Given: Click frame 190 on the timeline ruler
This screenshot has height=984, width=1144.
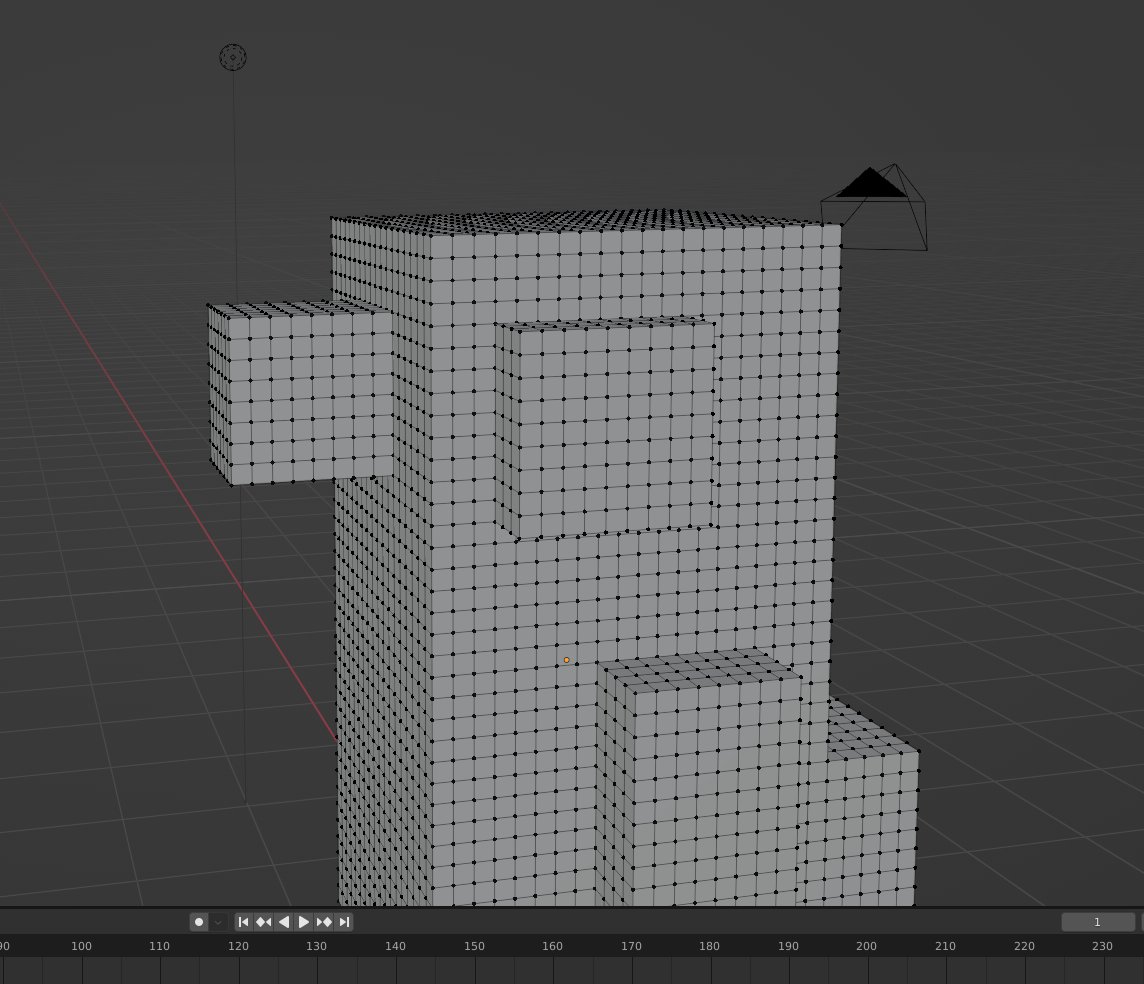Looking at the screenshot, I should [788, 946].
